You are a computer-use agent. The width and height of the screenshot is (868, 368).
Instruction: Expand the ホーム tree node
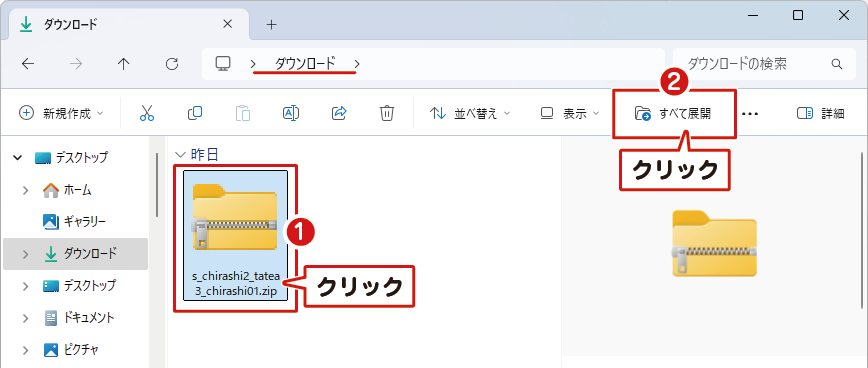(x=25, y=190)
